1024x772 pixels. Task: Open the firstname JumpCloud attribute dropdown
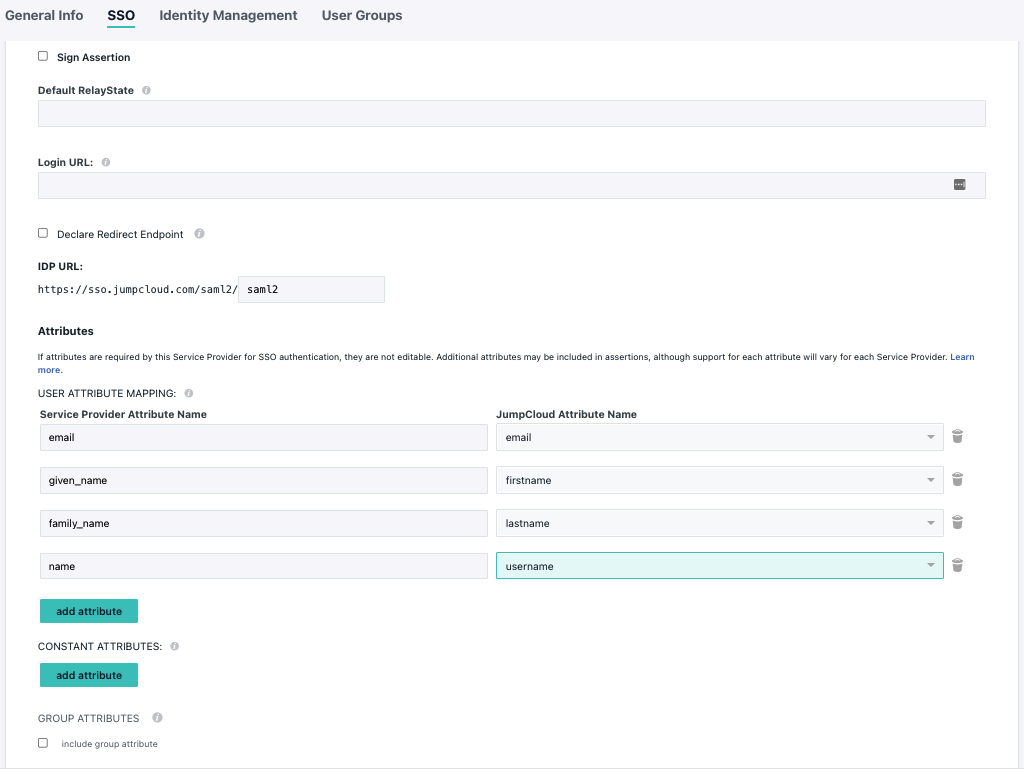(720, 480)
